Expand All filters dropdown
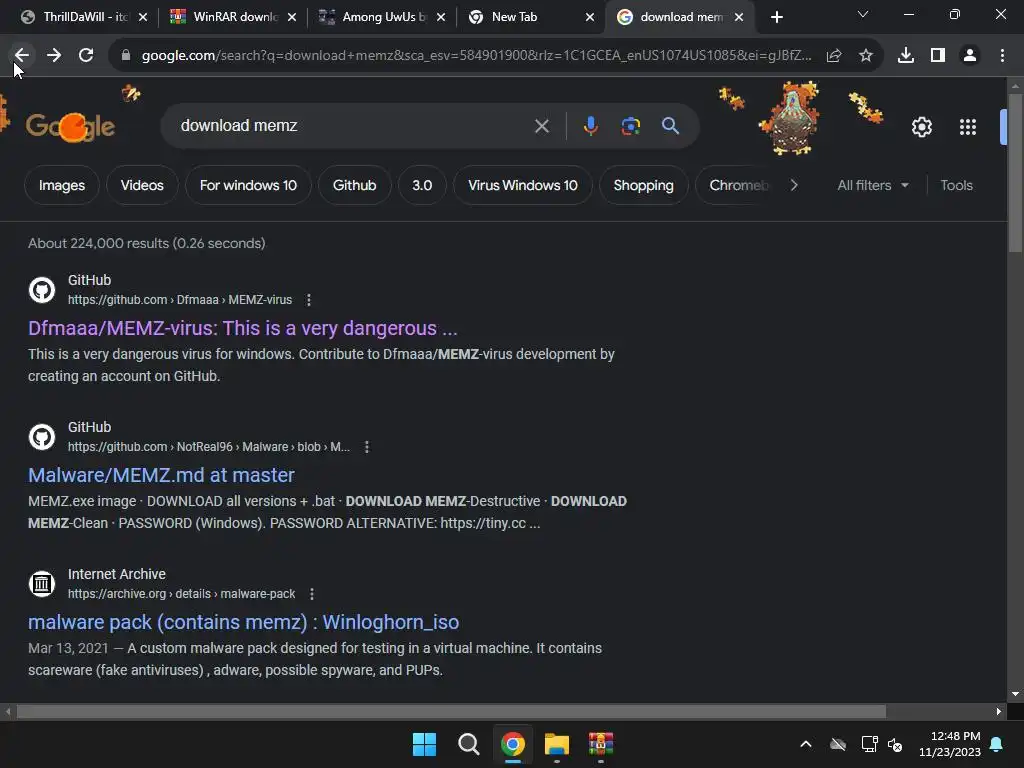Screen dimensions: 1024x768 [872, 185]
